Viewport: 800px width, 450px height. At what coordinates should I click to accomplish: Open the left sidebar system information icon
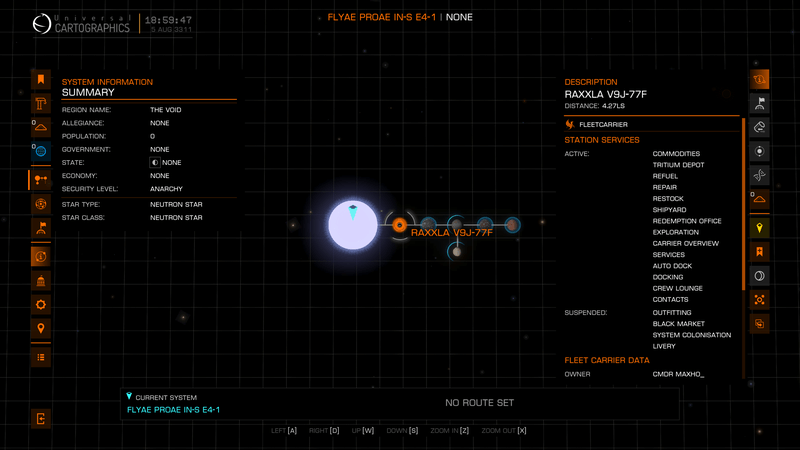[x=41, y=257]
